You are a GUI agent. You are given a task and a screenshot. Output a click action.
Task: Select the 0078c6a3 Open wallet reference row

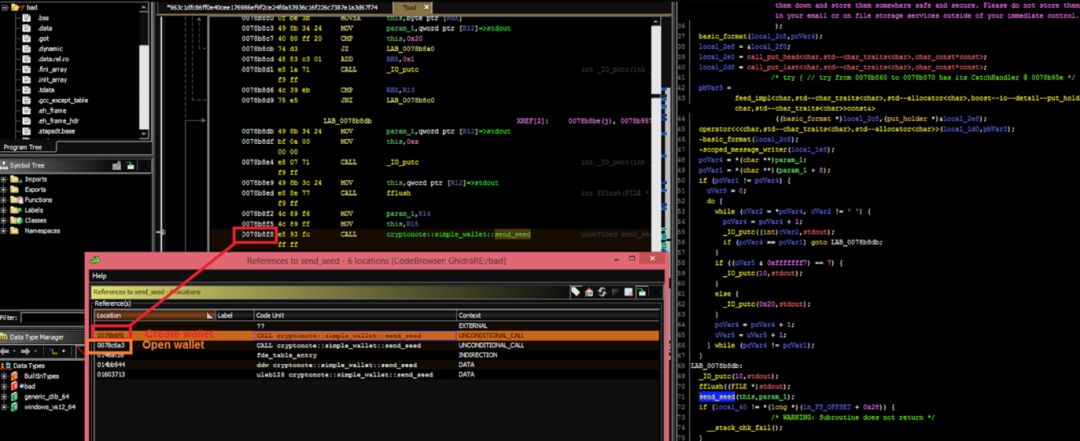[x=377, y=345]
